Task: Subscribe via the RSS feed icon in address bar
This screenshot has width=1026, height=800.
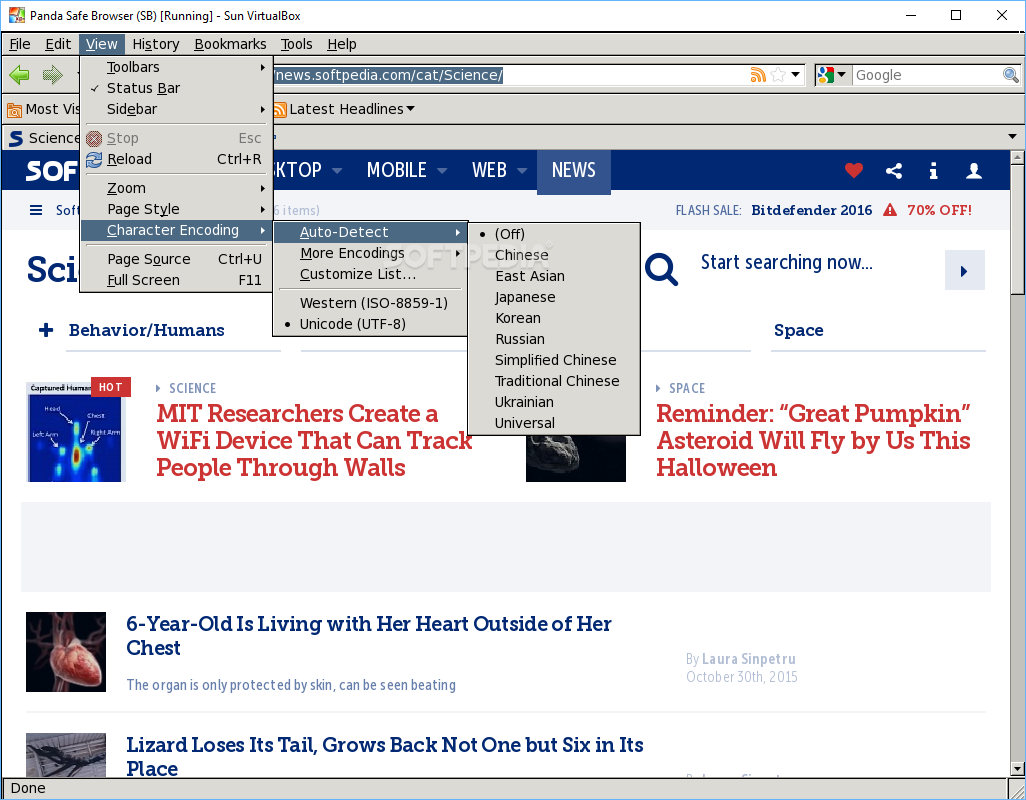Action: pos(758,75)
